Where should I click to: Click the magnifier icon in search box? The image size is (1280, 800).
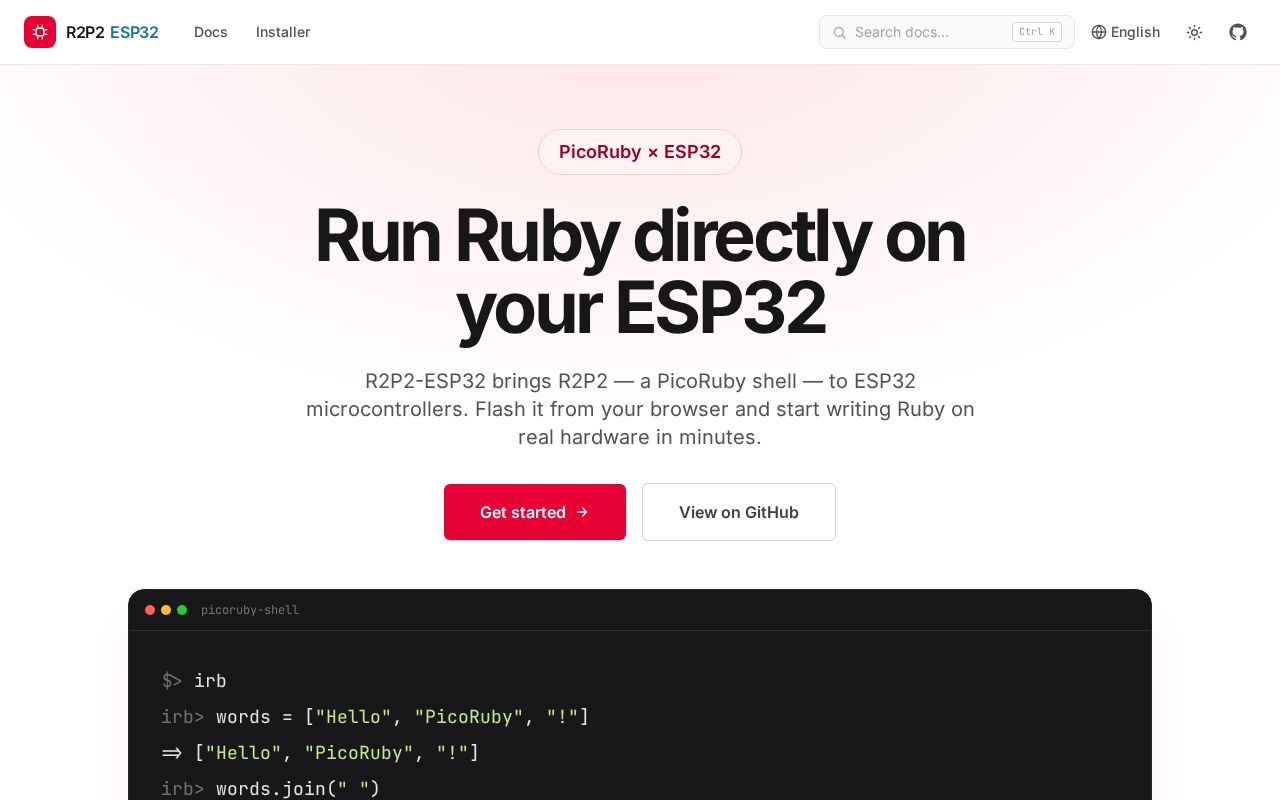pyautogui.click(x=840, y=32)
